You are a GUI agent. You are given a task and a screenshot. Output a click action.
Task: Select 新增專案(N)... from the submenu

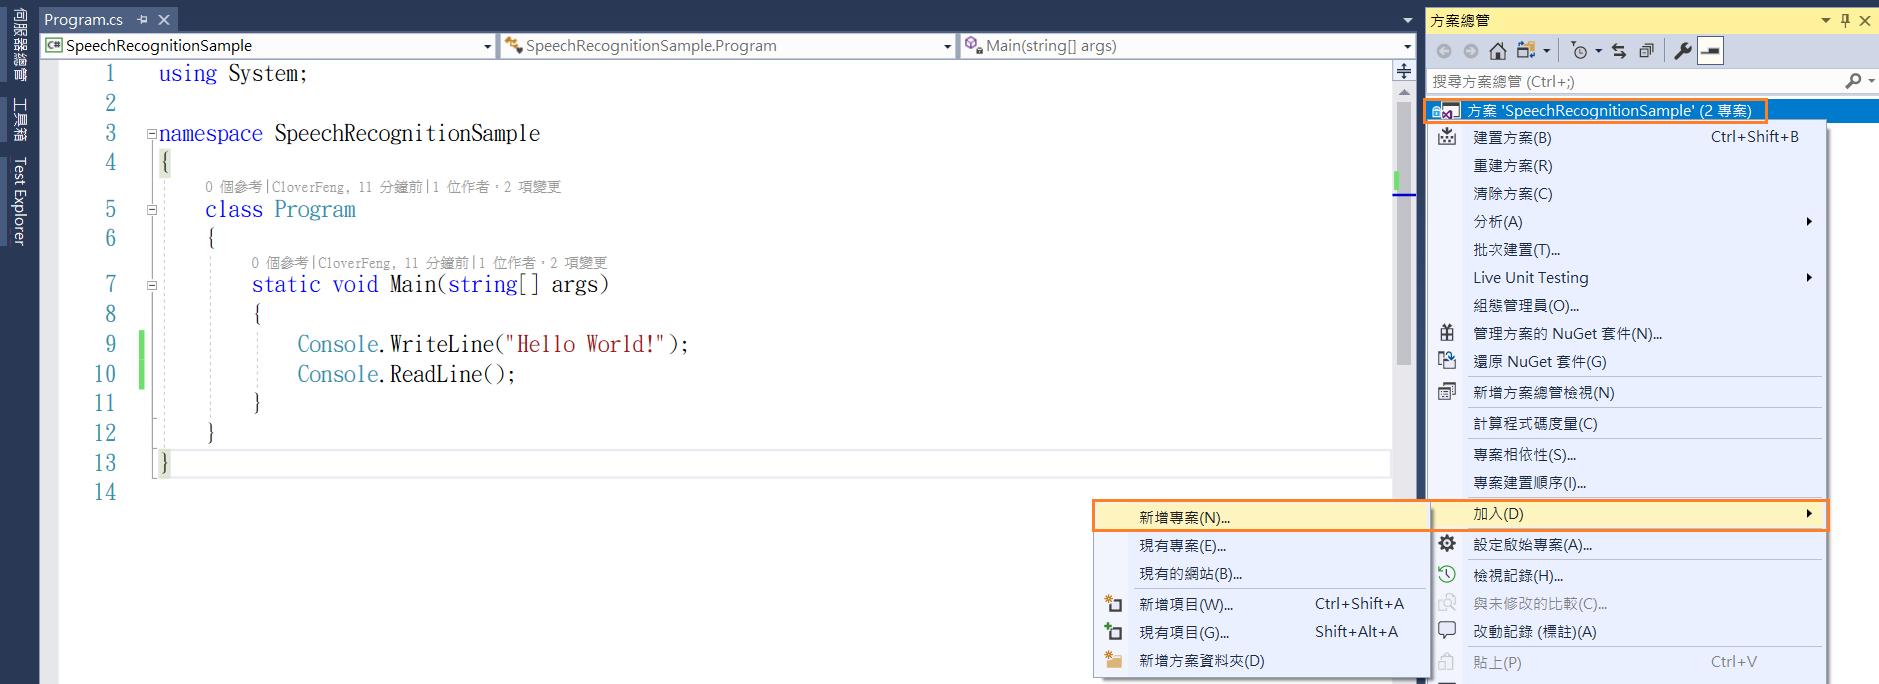coord(1261,517)
